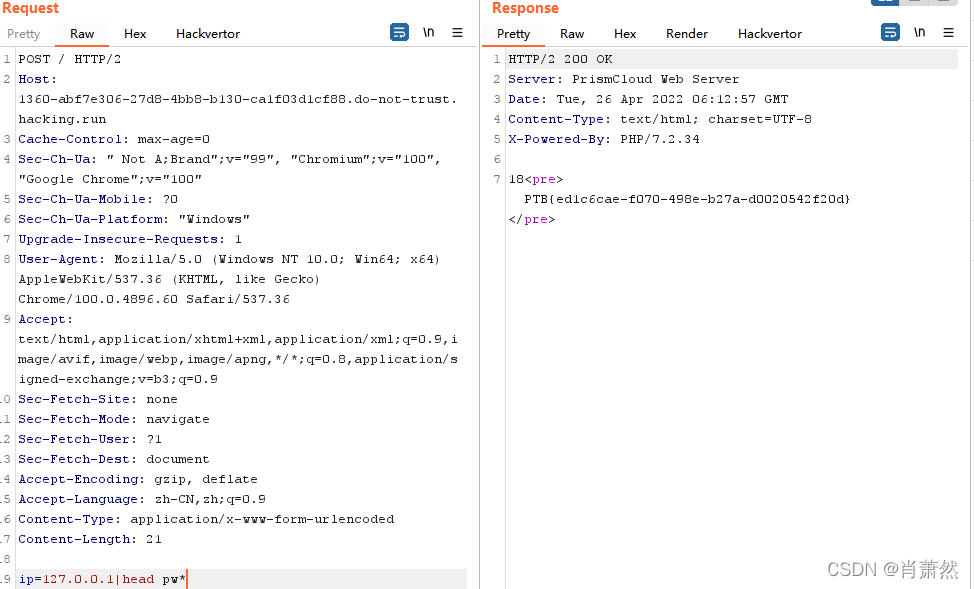Click the Sec-Ch-Ua header line
Image resolution: width=974 pixels, height=589 pixels.
229,159
